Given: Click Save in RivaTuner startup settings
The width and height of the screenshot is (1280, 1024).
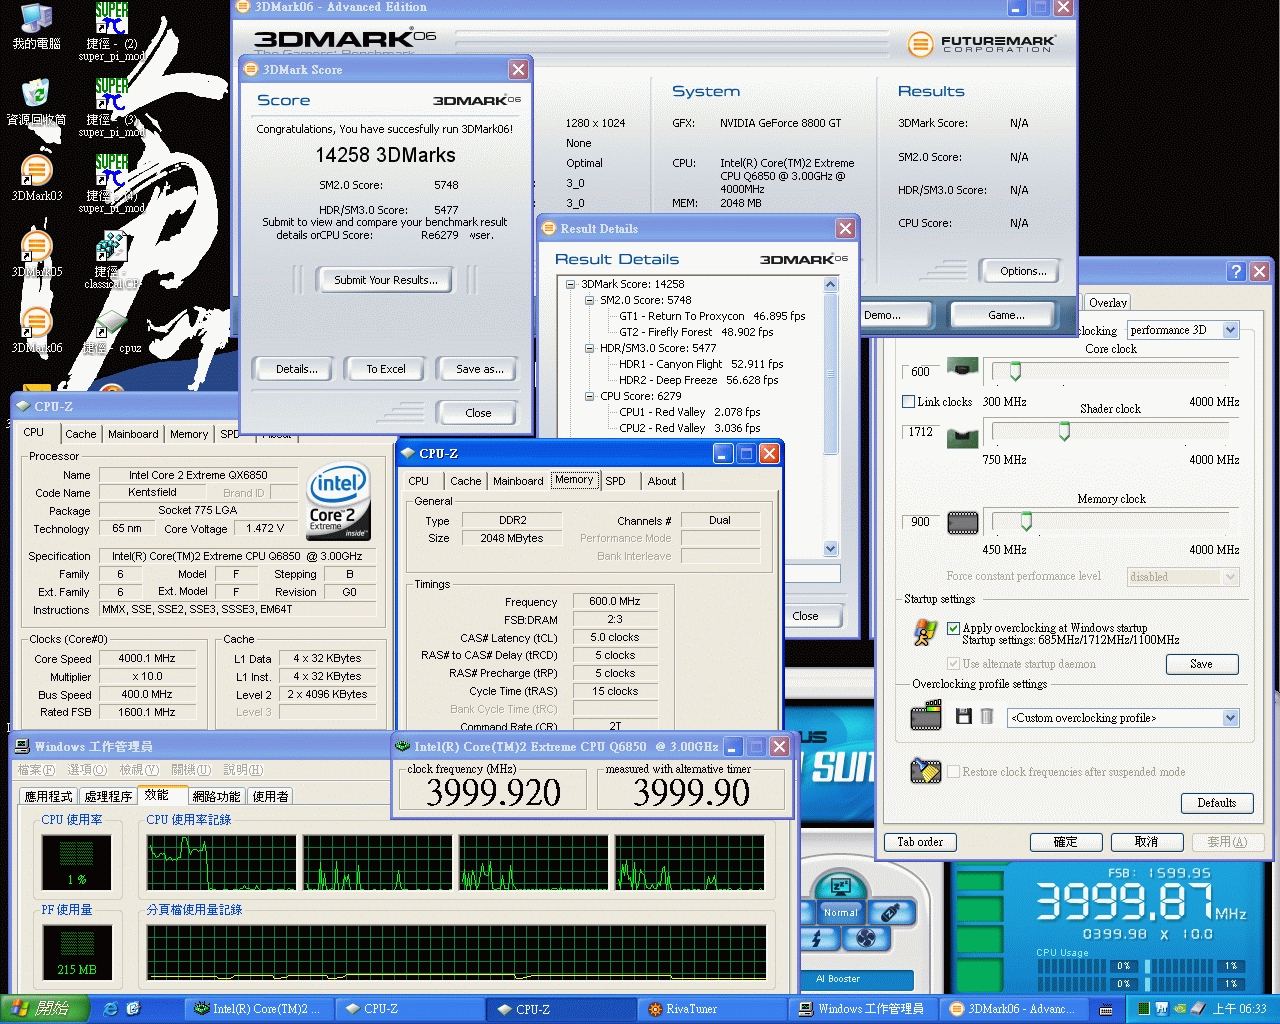Looking at the screenshot, I should click(x=1202, y=664).
